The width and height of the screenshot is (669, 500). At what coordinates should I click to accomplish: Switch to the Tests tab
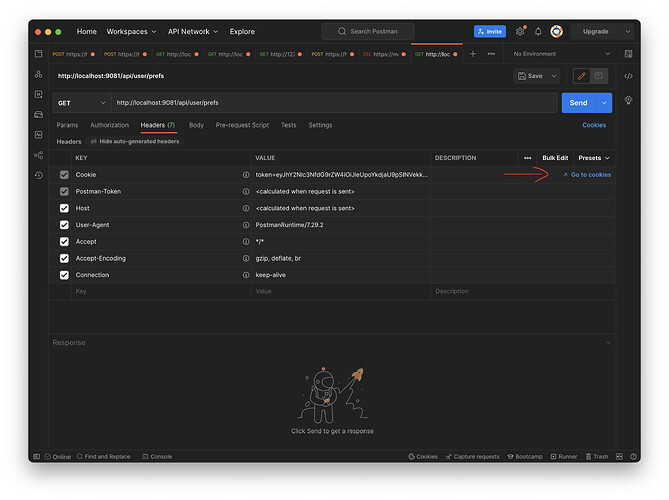pos(288,125)
